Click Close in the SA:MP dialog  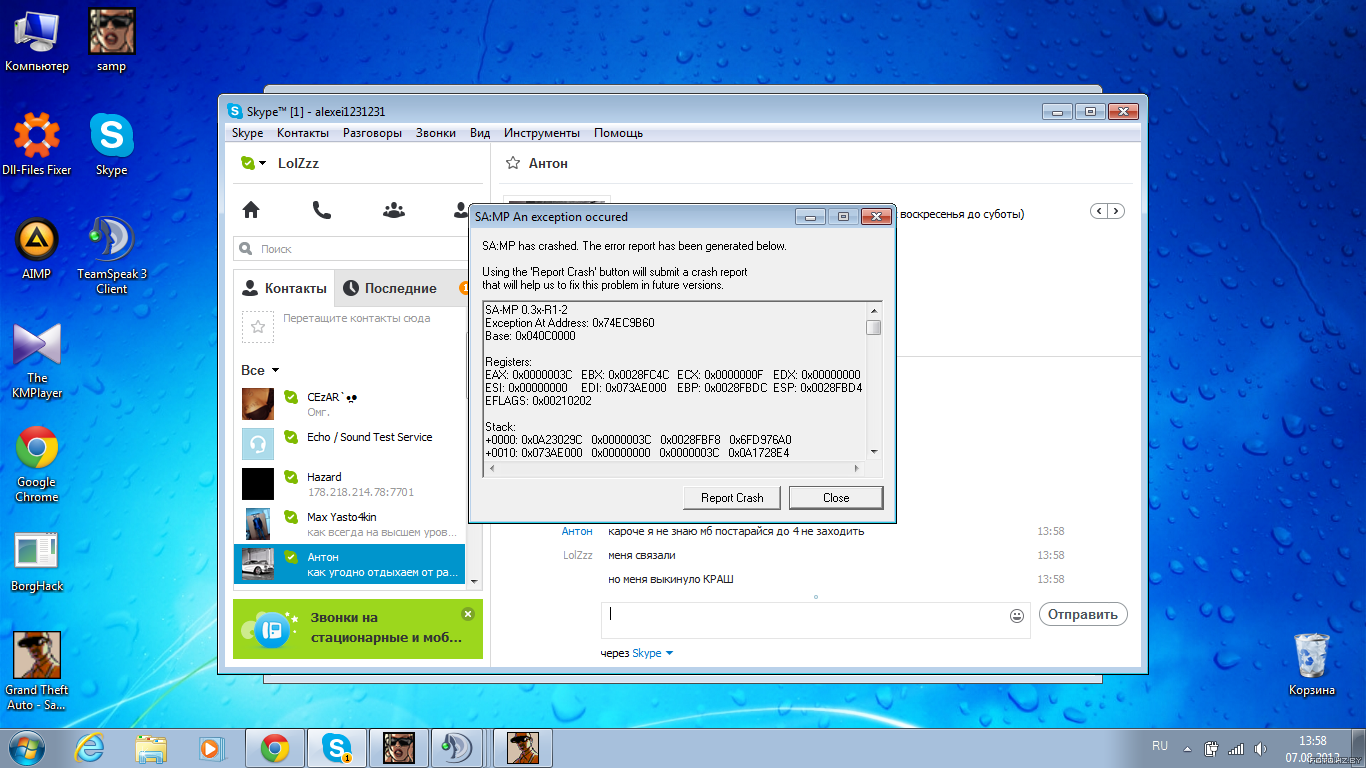(836, 497)
